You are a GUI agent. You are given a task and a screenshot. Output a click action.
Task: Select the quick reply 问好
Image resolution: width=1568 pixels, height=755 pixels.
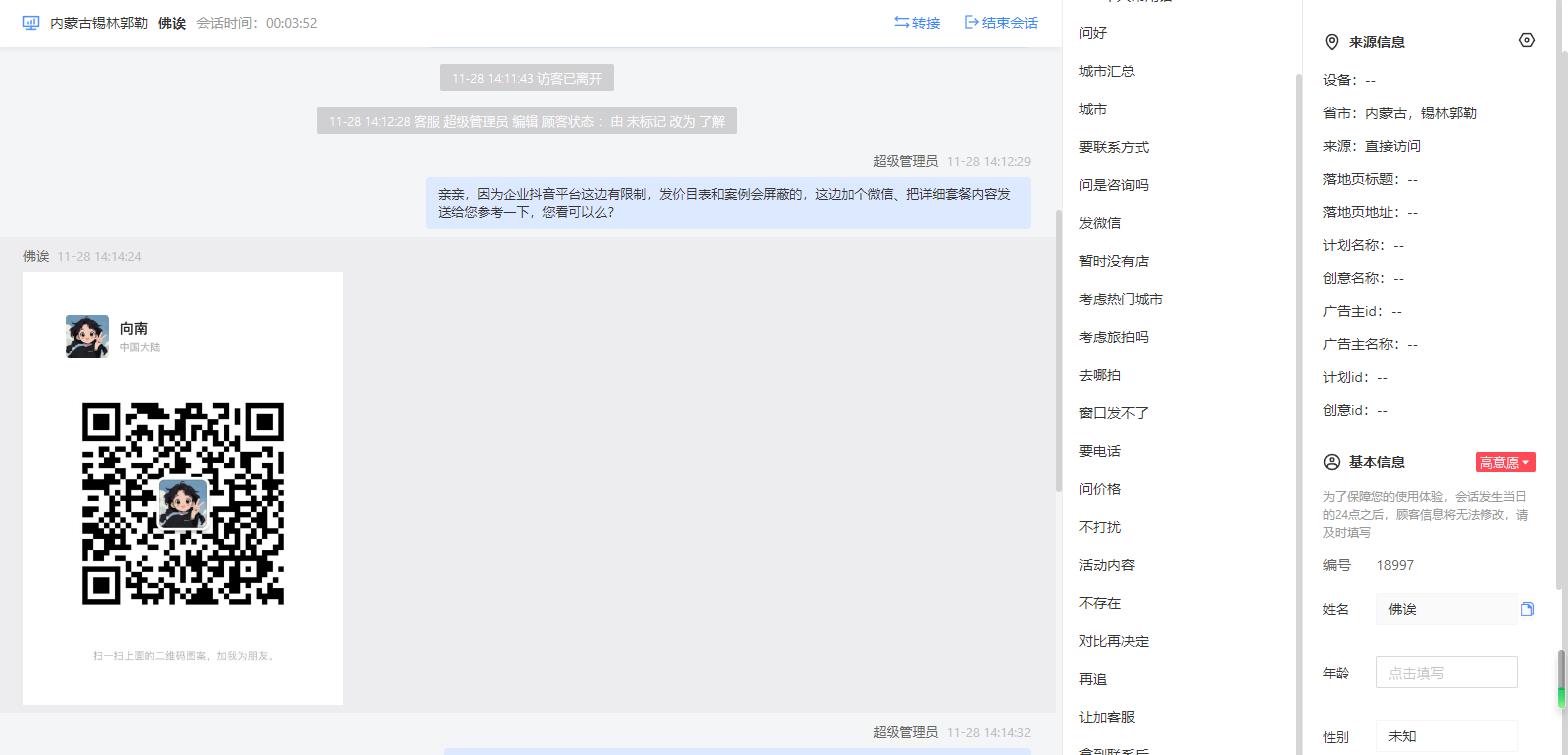pos(1093,33)
